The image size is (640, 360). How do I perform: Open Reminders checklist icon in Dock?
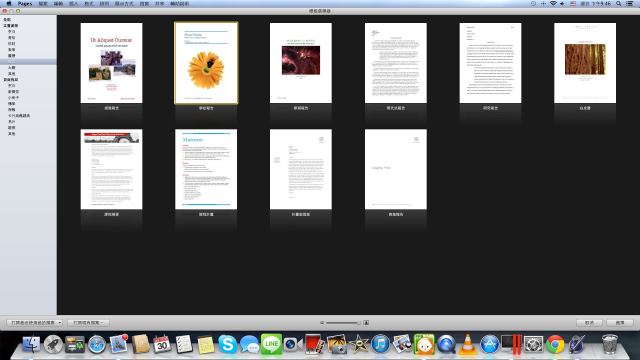point(184,344)
